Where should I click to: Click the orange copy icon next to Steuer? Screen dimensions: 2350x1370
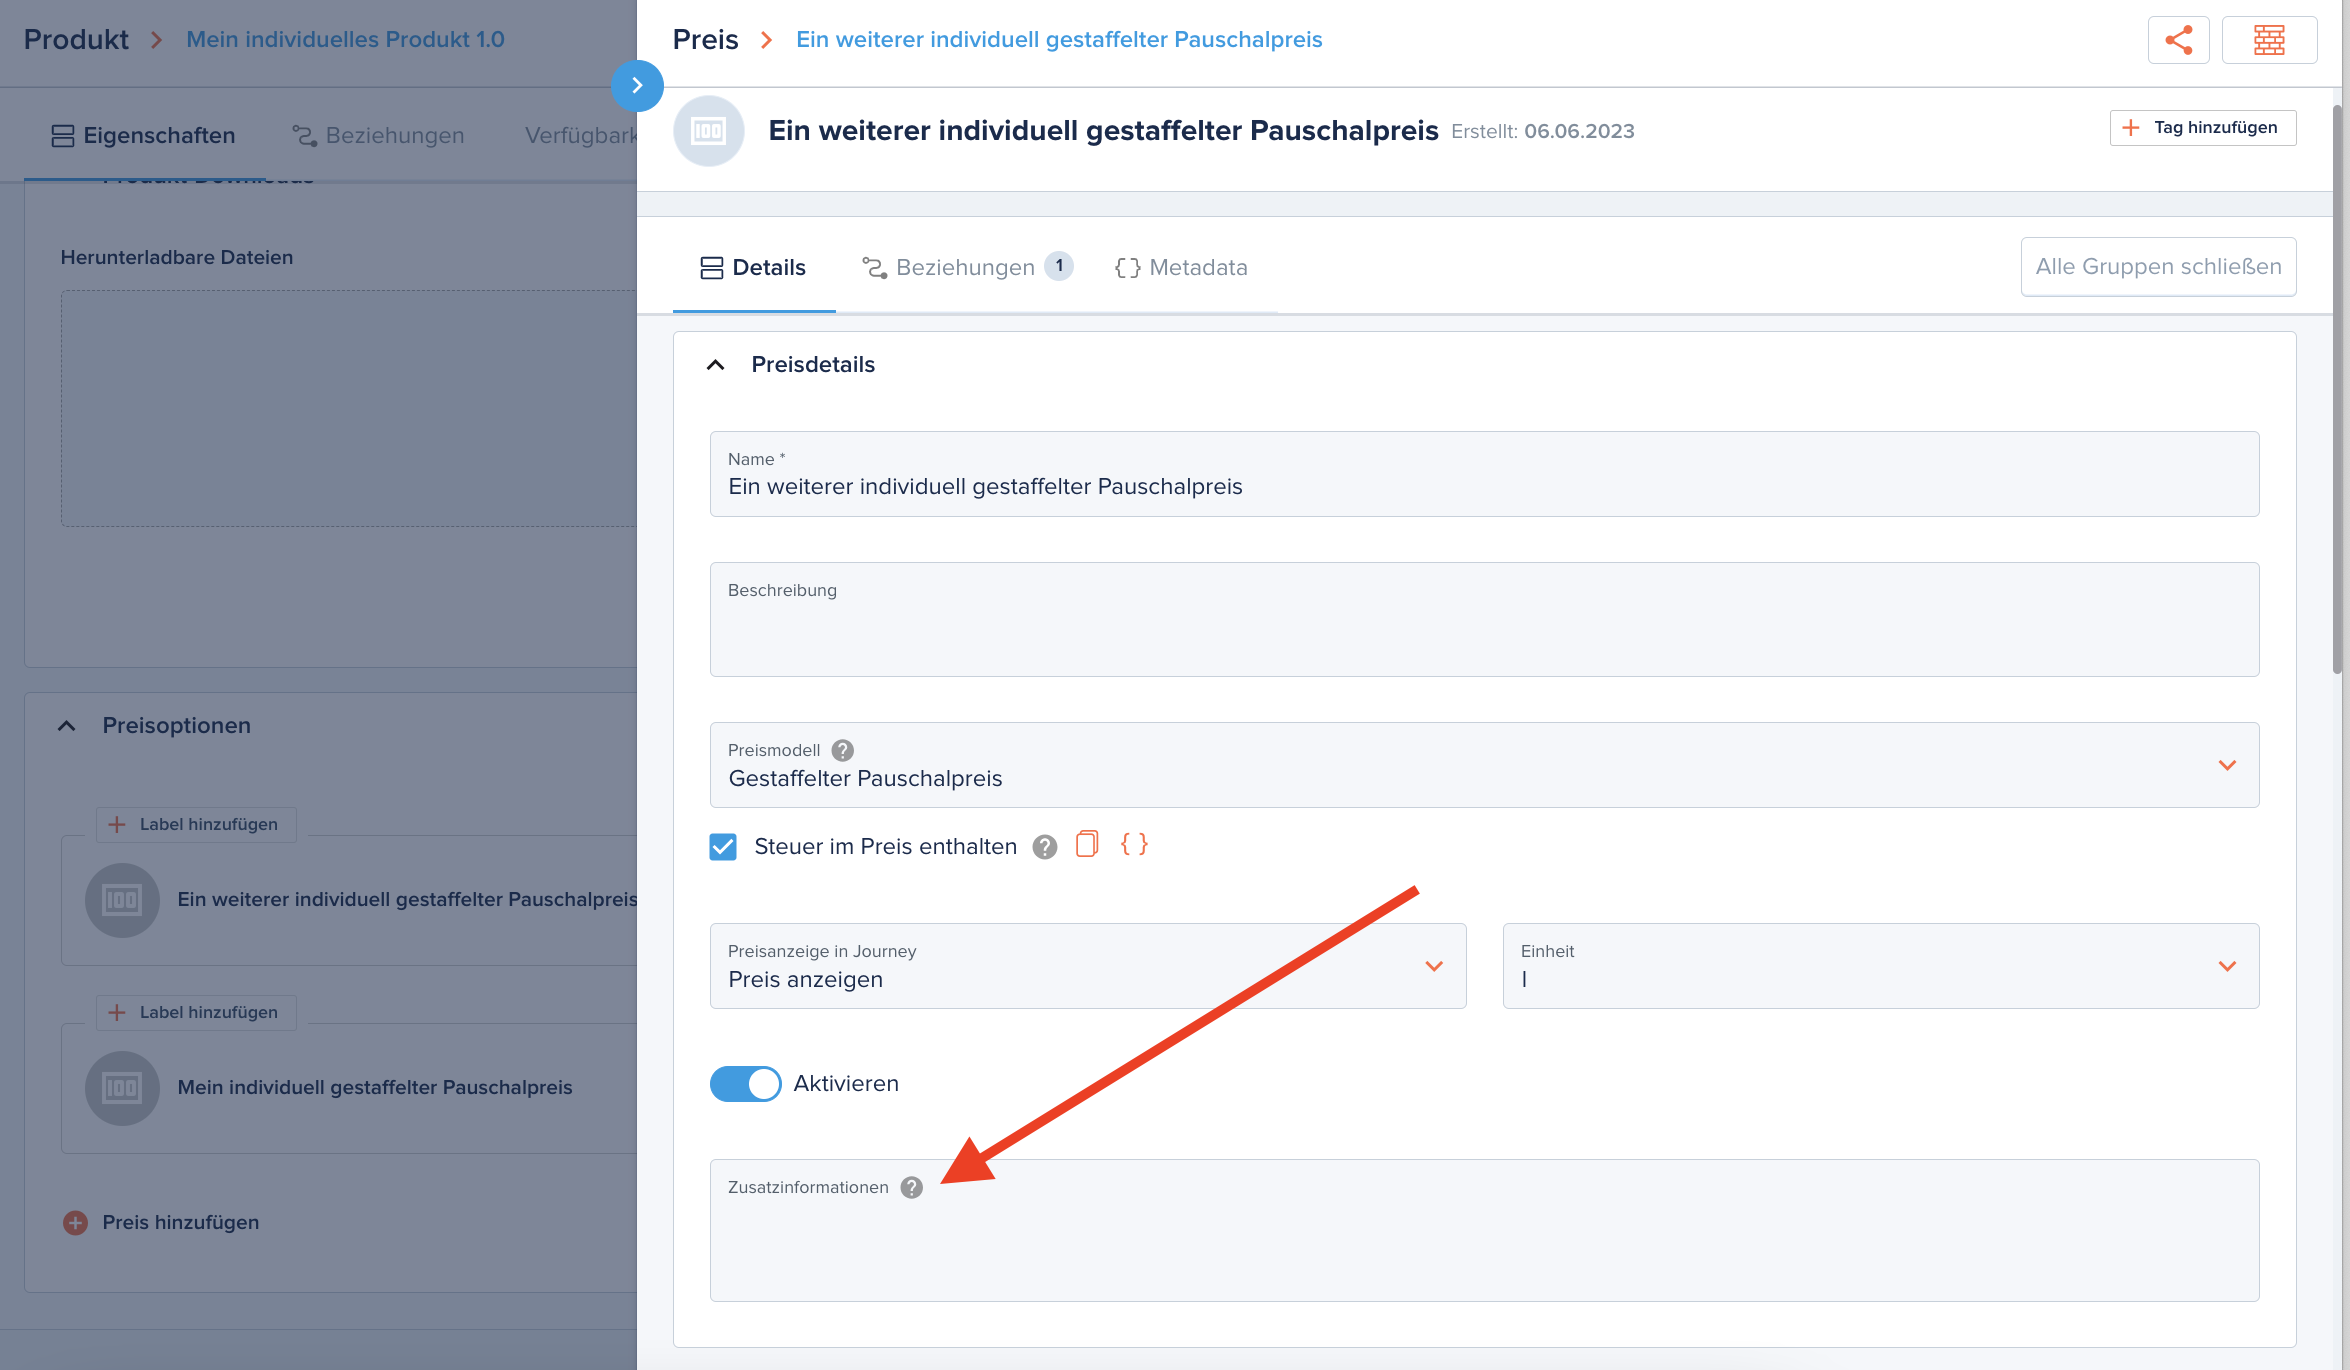coord(1087,845)
